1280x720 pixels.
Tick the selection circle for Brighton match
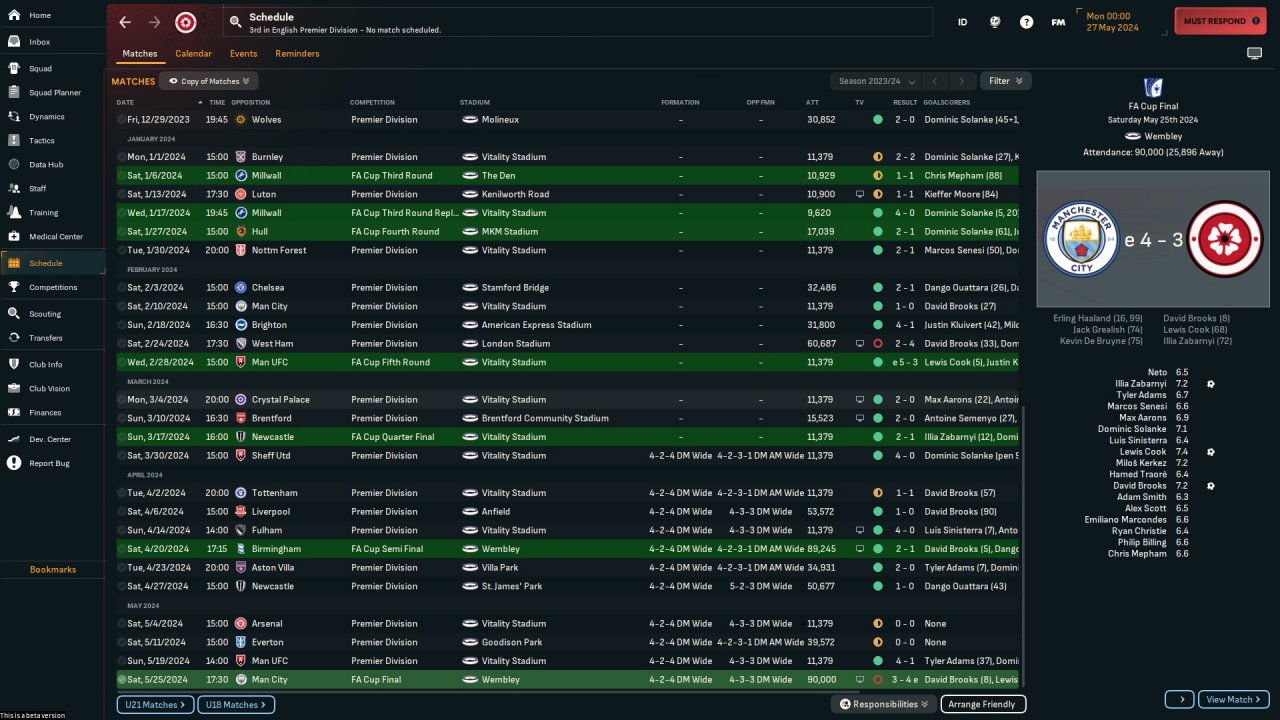(x=122, y=325)
